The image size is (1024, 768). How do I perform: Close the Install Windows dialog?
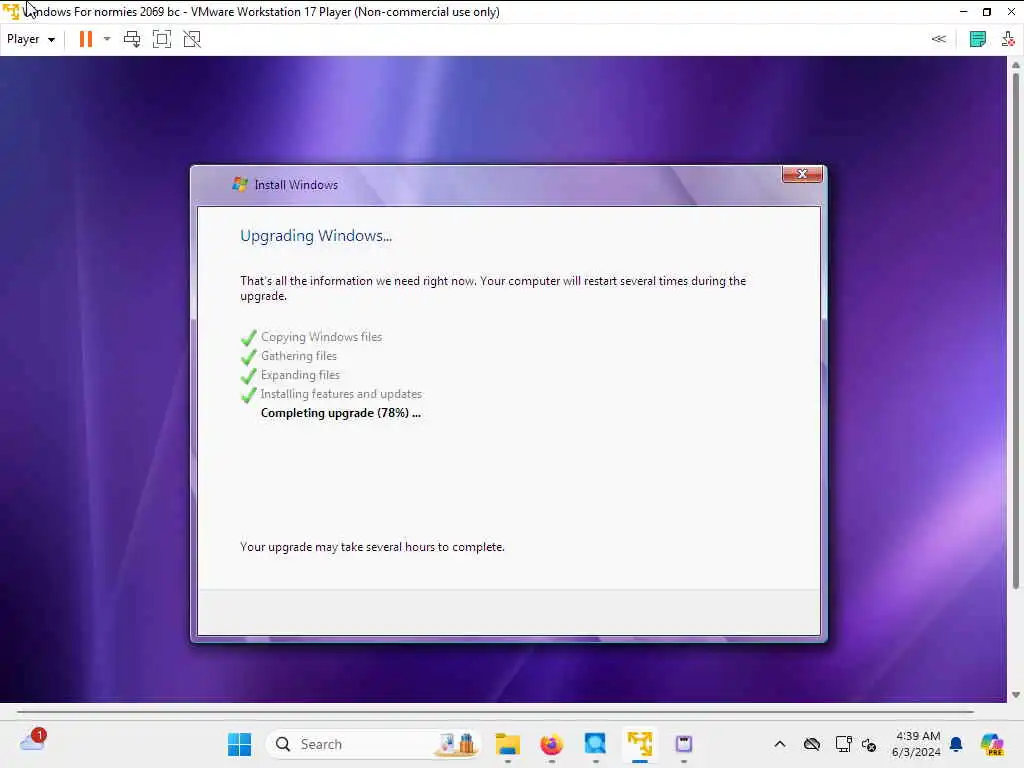[x=802, y=174]
